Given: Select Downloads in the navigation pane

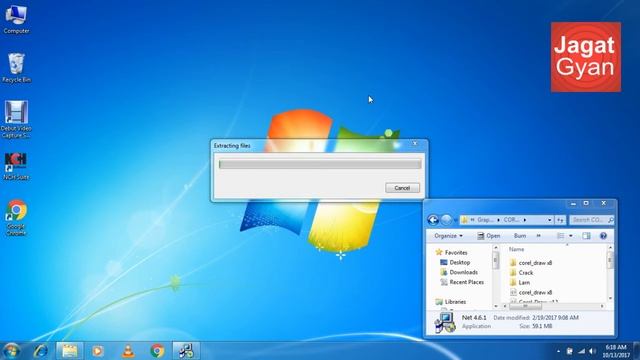Looking at the screenshot, I should pyautogui.click(x=459, y=272).
